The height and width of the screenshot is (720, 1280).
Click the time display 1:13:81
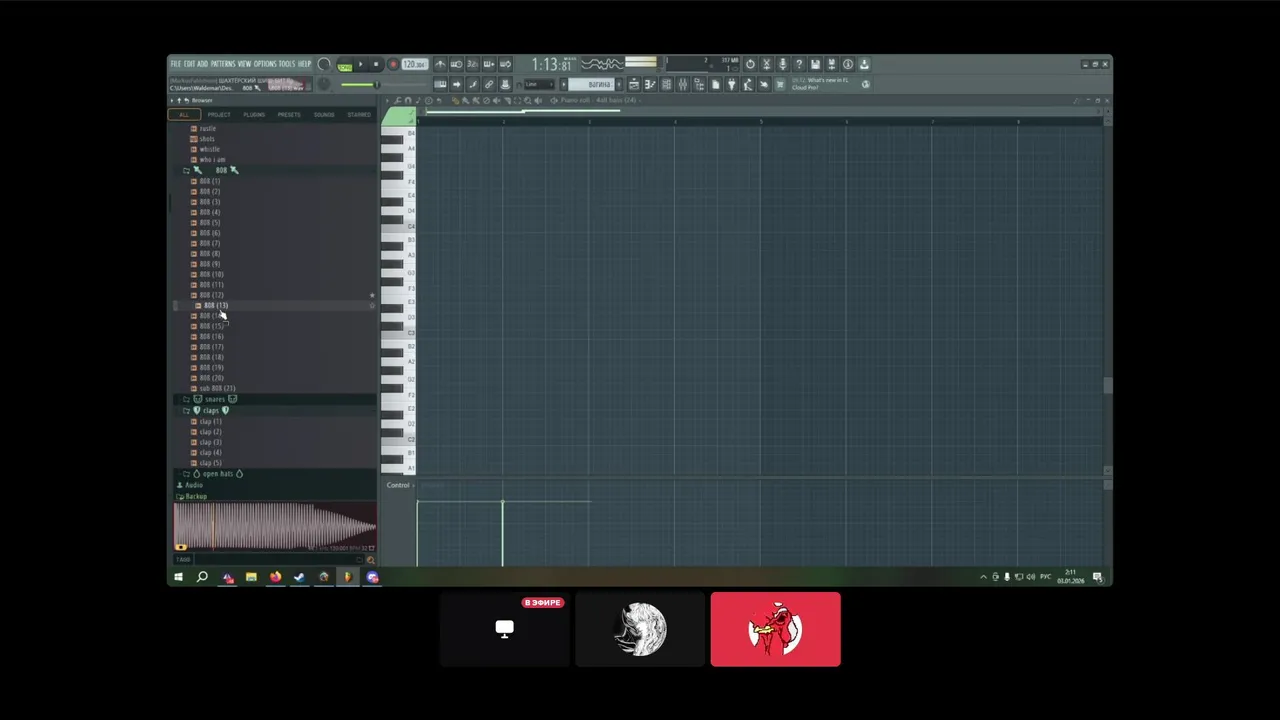552,64
